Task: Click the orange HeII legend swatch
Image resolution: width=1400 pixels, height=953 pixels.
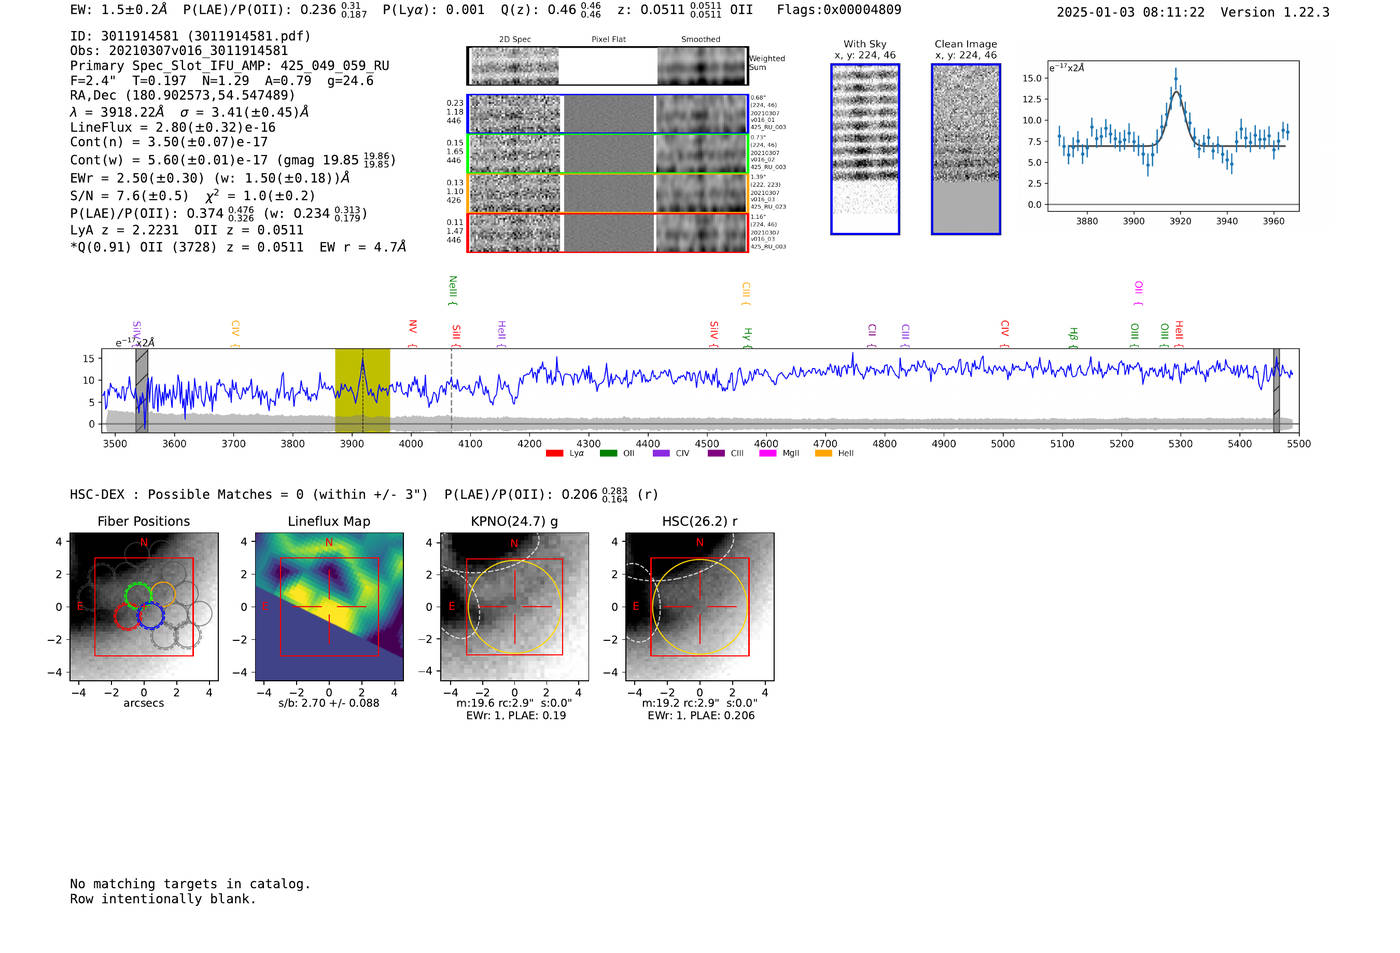Action: point(824,454)
